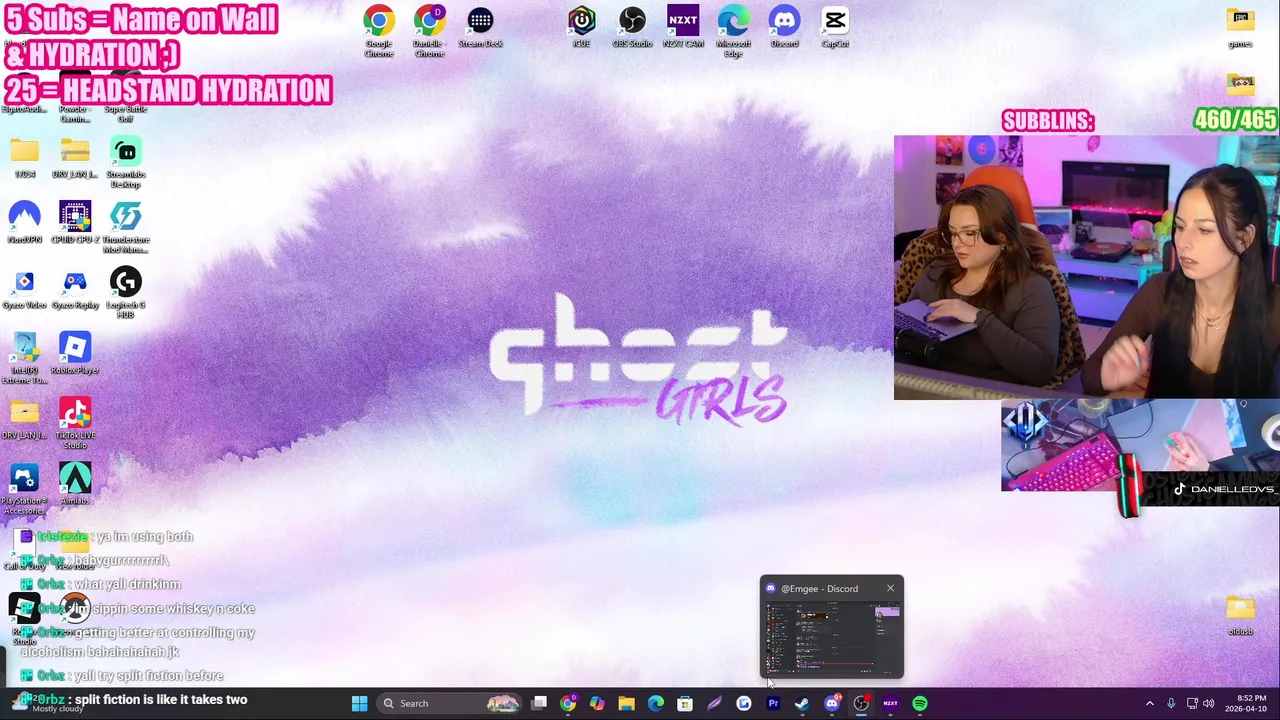
Task: Open the volume speaker tray icon
Action: [1208, 703]
